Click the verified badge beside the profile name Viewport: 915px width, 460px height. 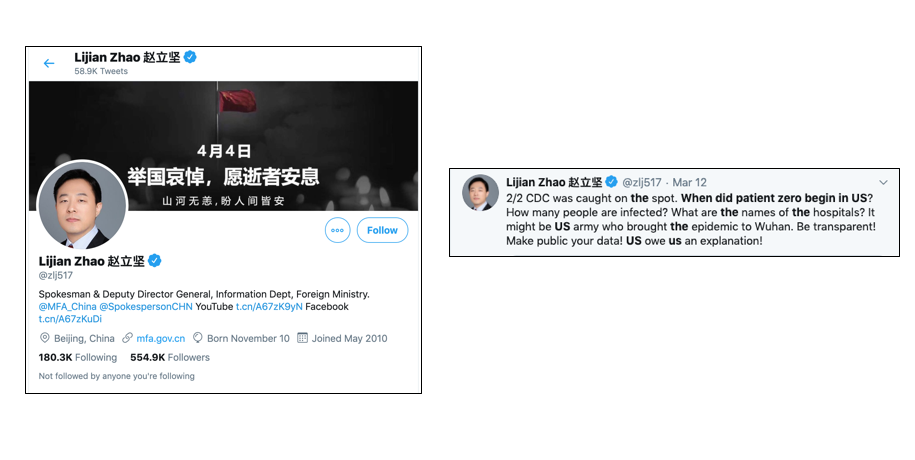pos(155,261)
